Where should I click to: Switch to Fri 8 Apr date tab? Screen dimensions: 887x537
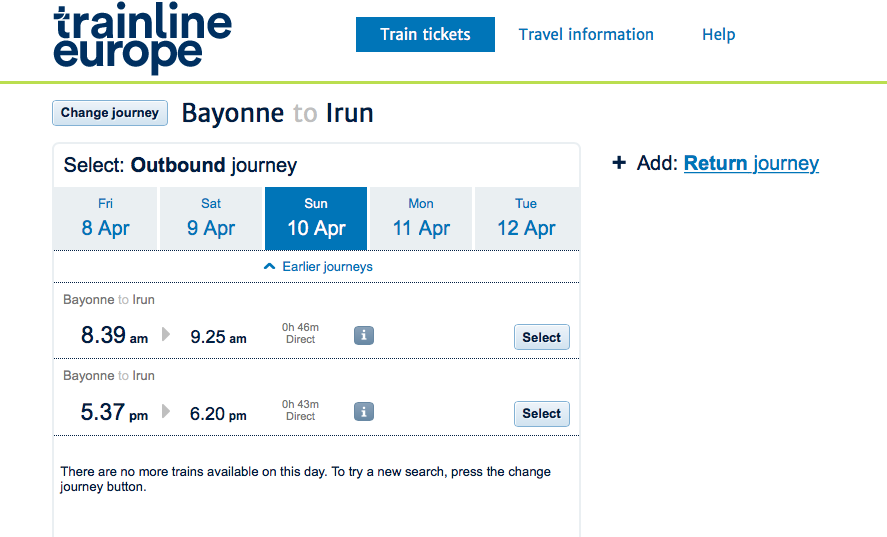pos(105,218)
